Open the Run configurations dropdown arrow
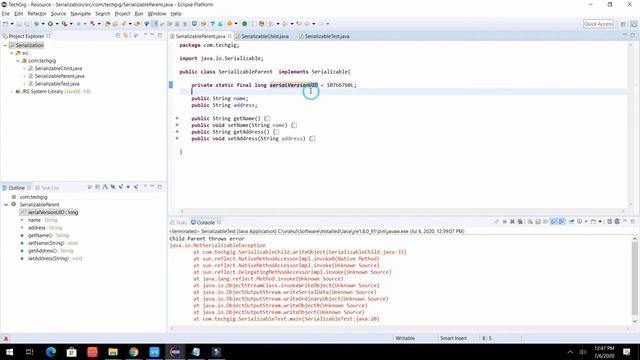Image resolution: width=640 pixels, height=360 pixels. [x=57, y=24]
